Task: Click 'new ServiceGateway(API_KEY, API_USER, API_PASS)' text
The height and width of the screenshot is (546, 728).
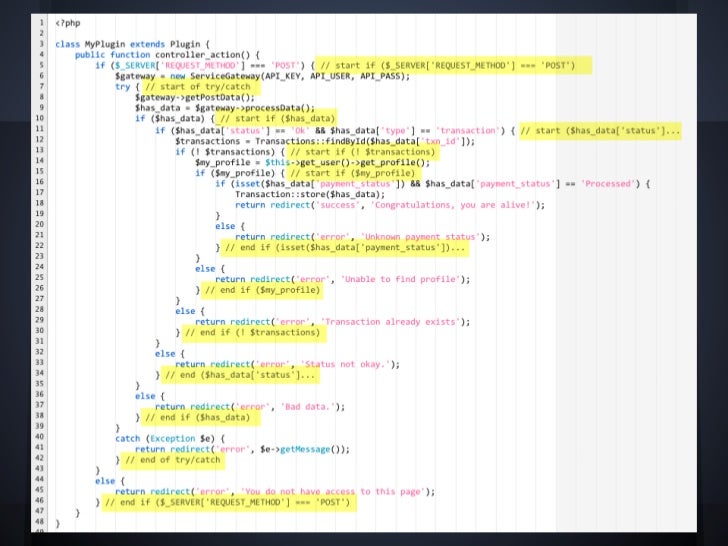Action: click(287, 76)
